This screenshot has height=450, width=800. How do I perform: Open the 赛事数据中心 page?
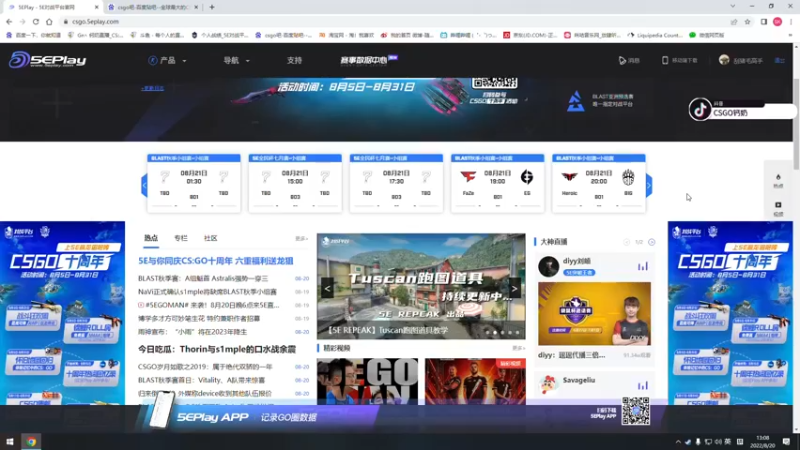(368, 60)
